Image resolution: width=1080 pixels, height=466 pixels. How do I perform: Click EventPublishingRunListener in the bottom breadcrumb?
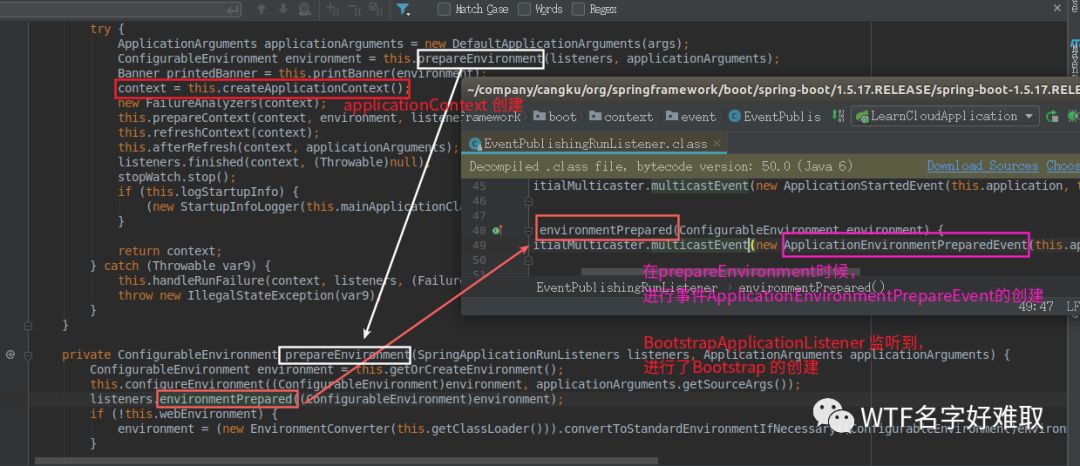627,288
